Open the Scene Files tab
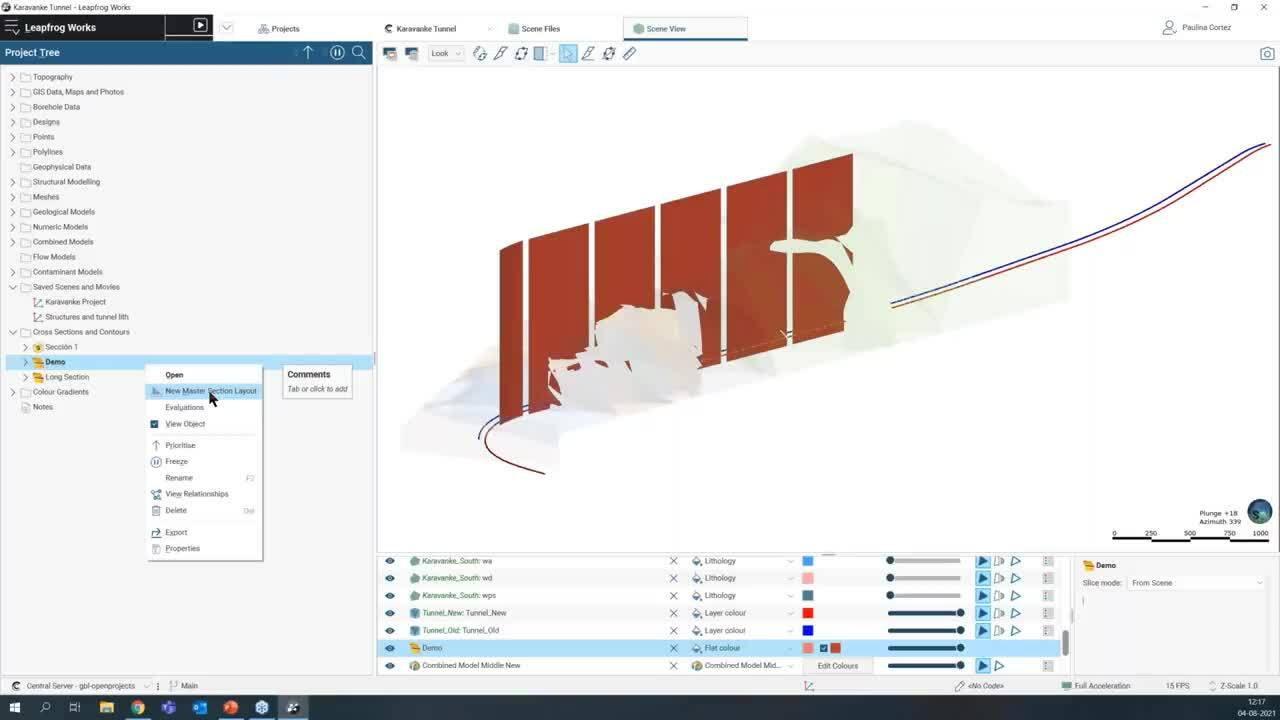This screenshot has width=1280, height=720. [x=533, y=28]
